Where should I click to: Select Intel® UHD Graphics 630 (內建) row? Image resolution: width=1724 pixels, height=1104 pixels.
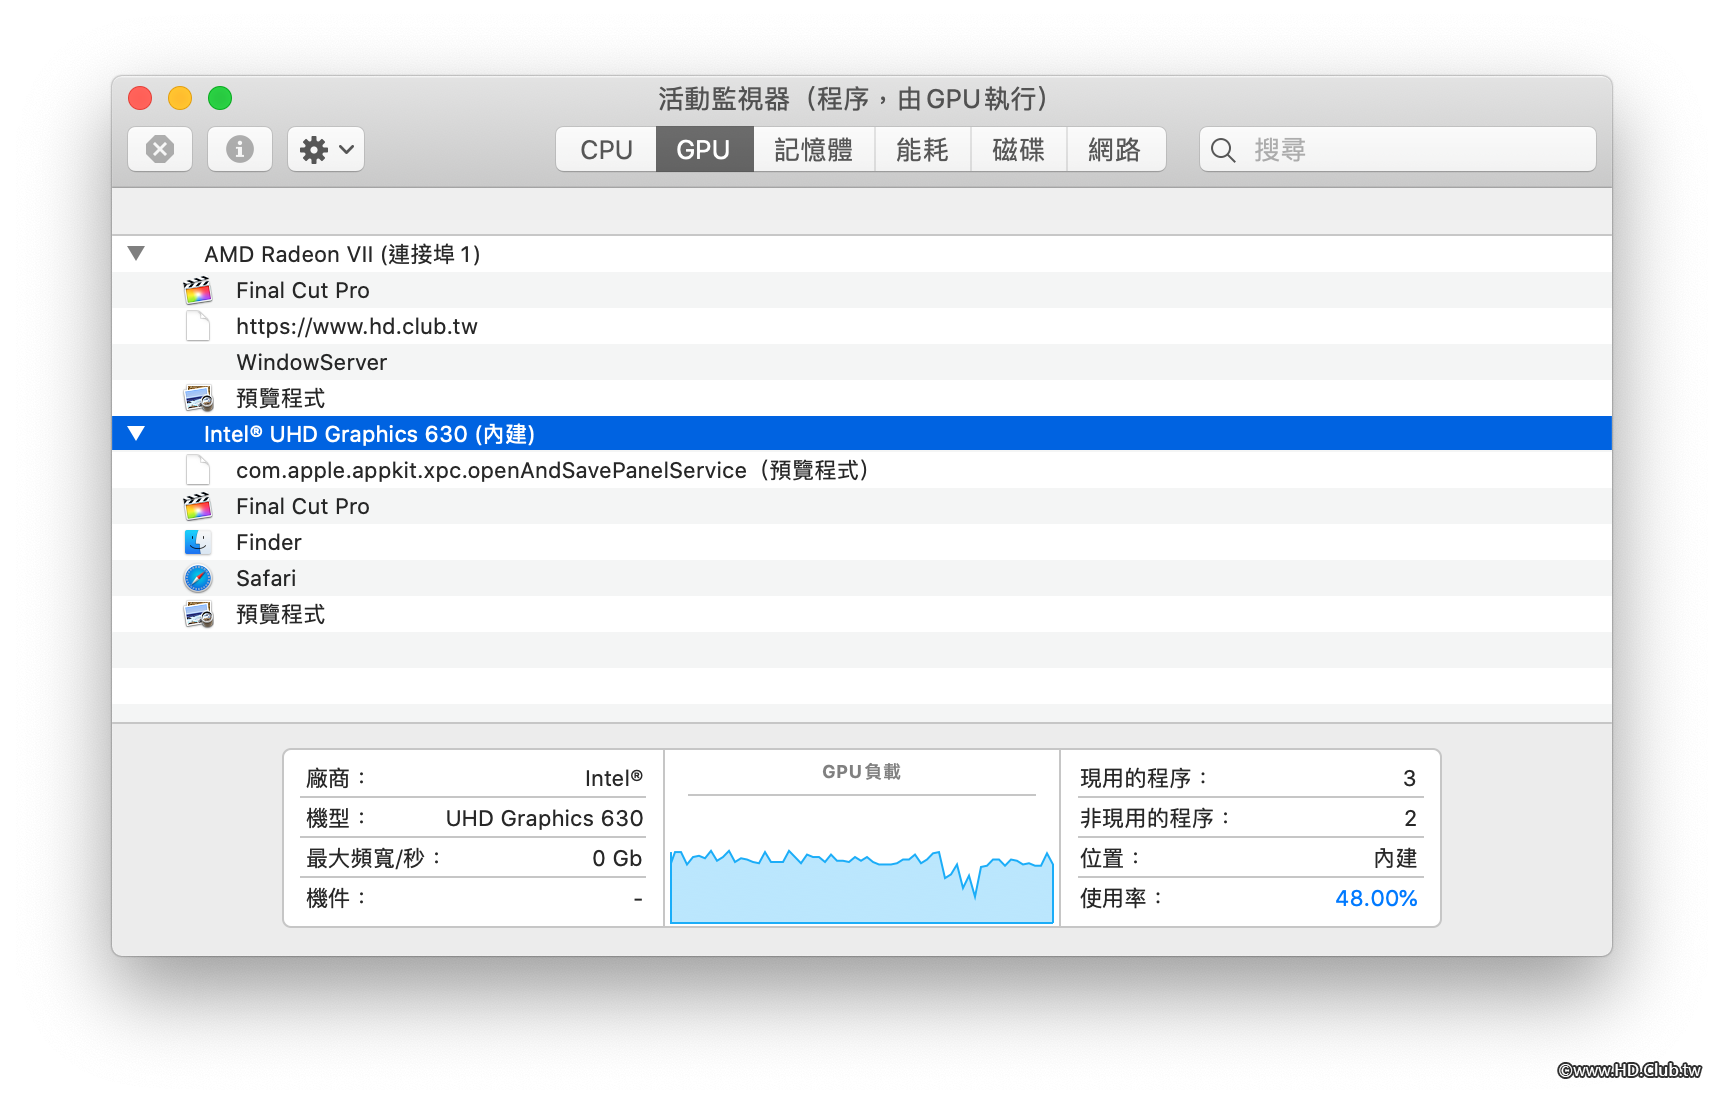pos(862,434)
